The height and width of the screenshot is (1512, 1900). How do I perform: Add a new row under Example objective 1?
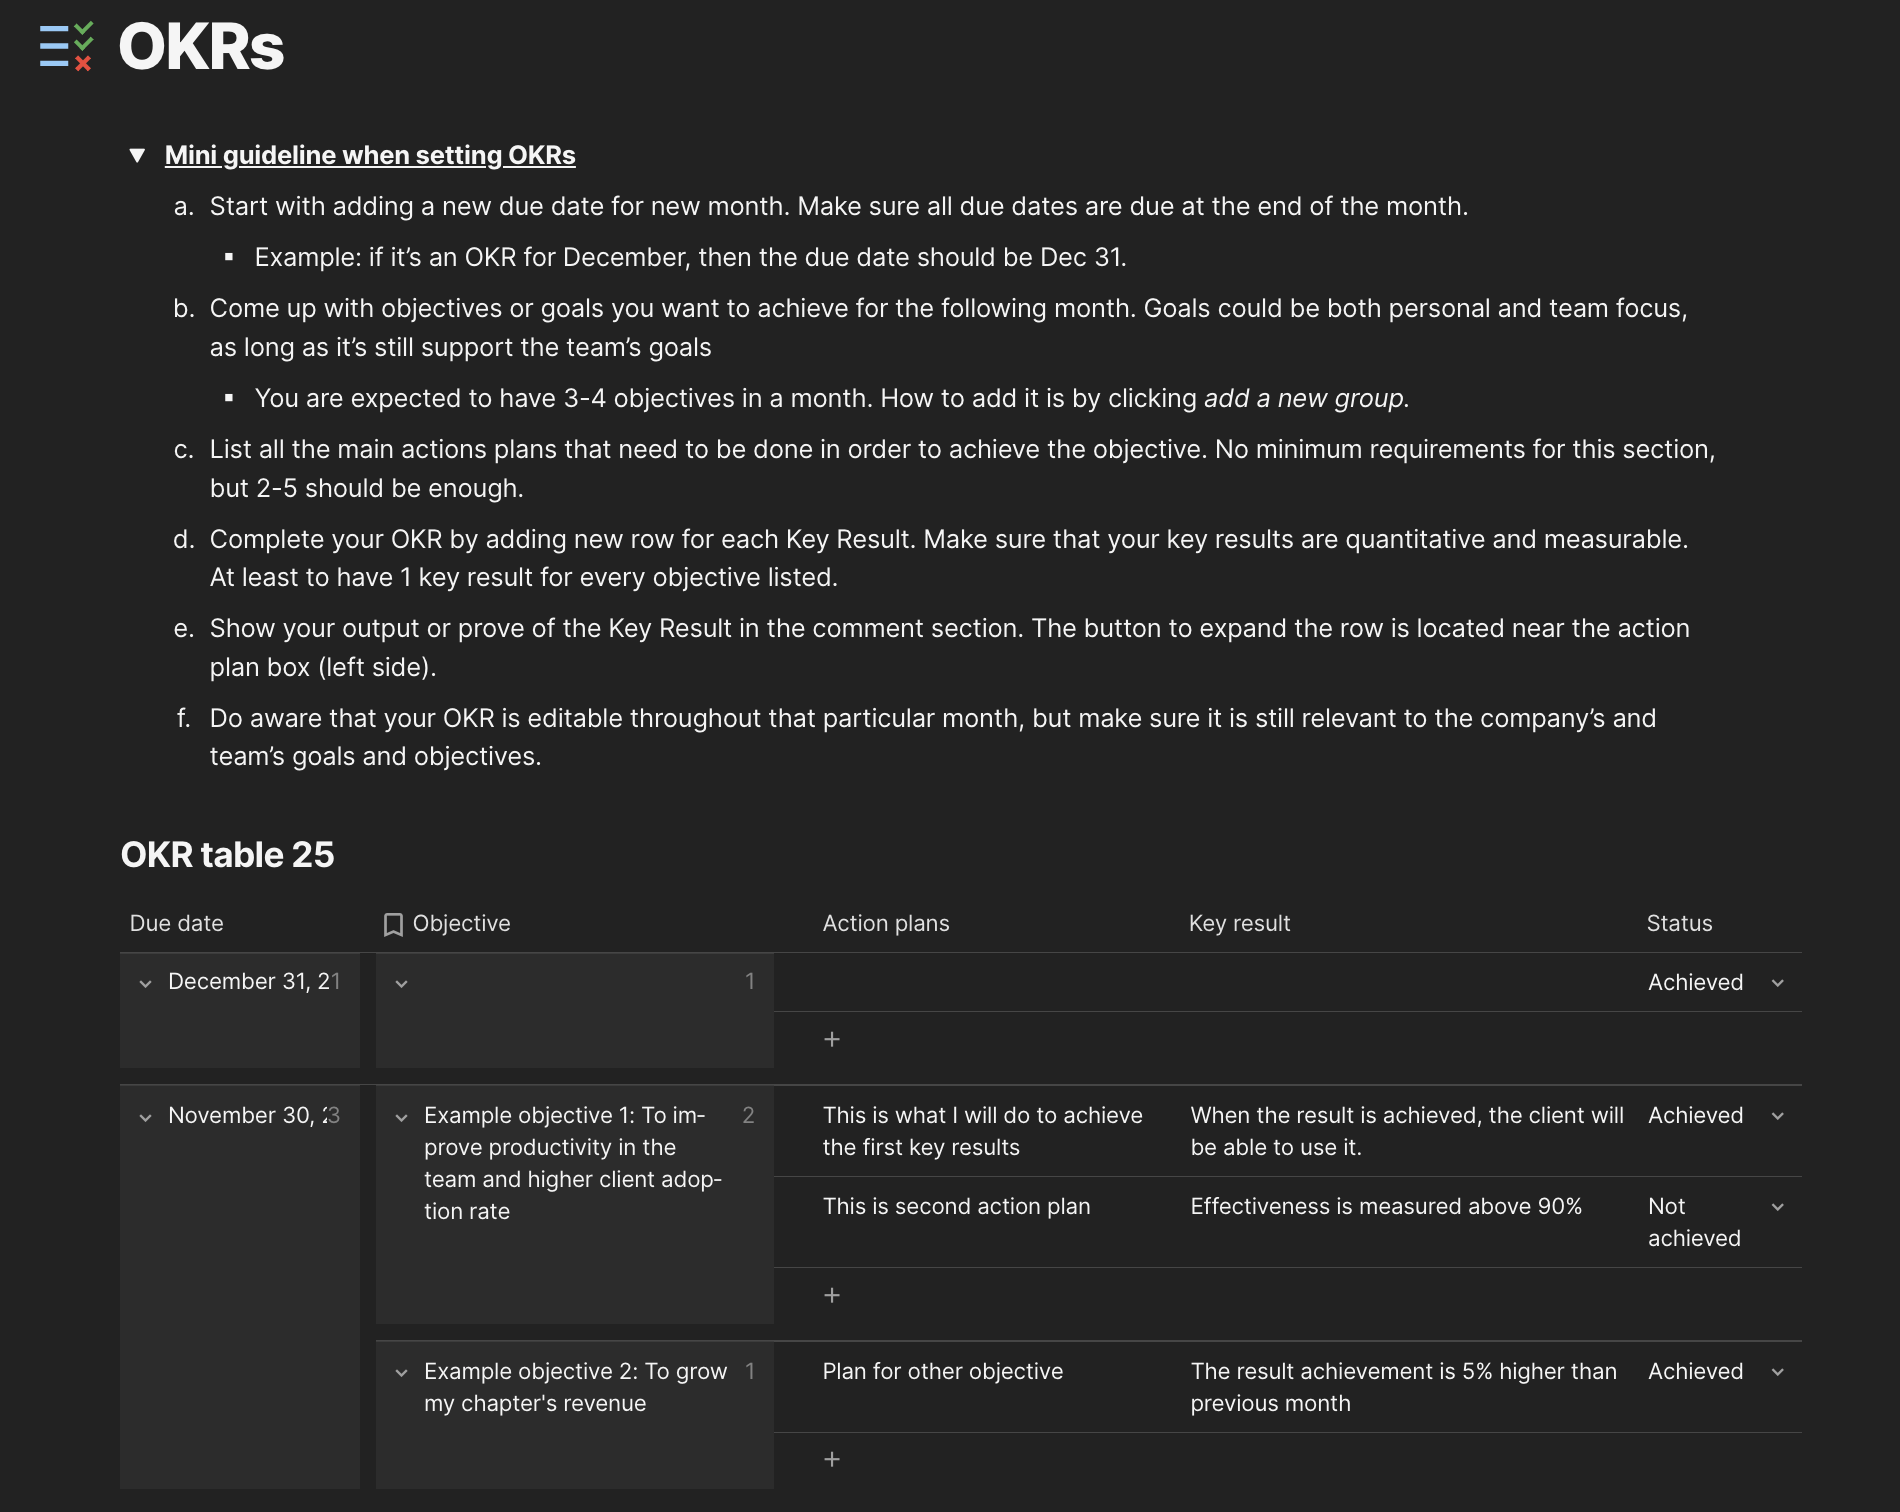pyautogui.click(x=832, y=1295)
